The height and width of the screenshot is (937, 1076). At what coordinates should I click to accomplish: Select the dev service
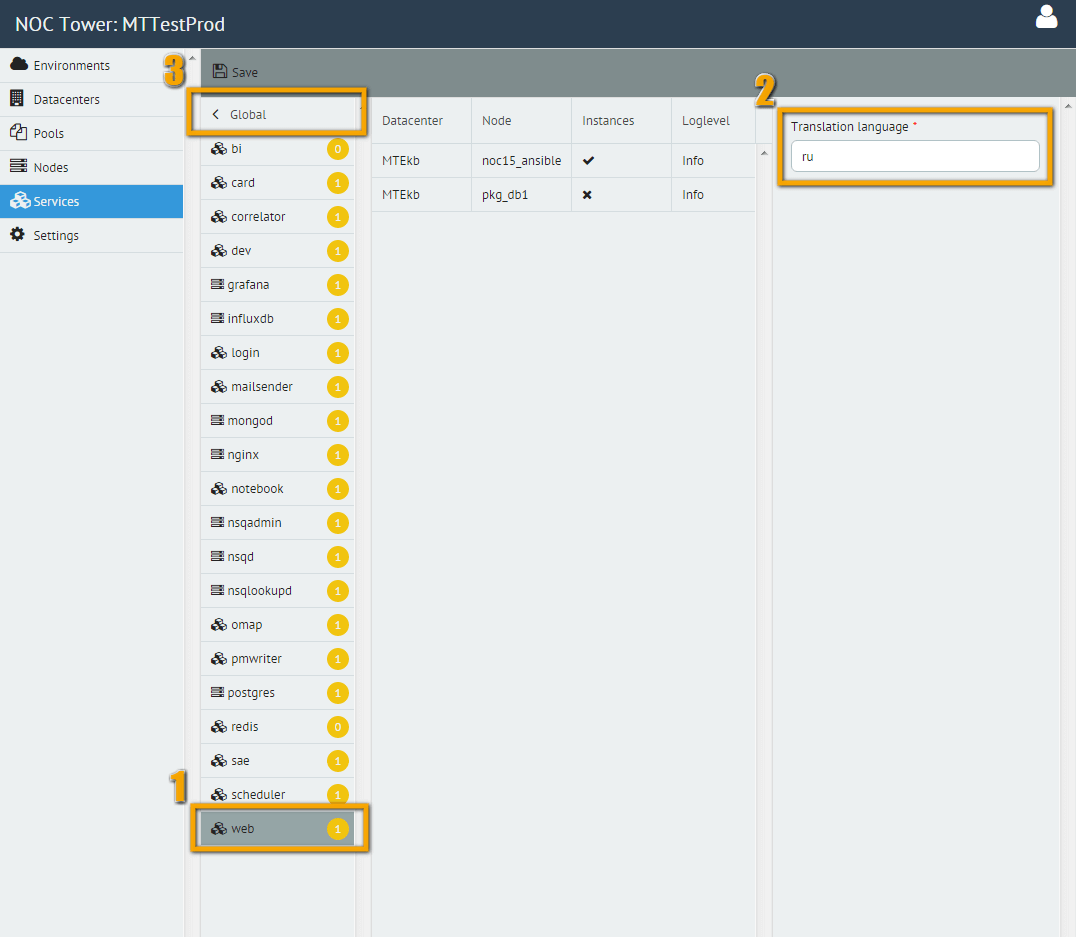[277, 251]
